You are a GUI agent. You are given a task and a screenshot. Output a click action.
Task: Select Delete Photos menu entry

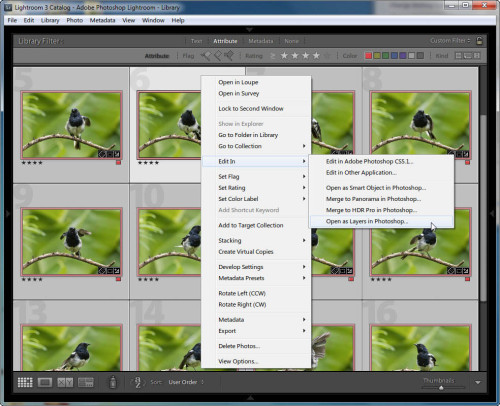point(256,346)
